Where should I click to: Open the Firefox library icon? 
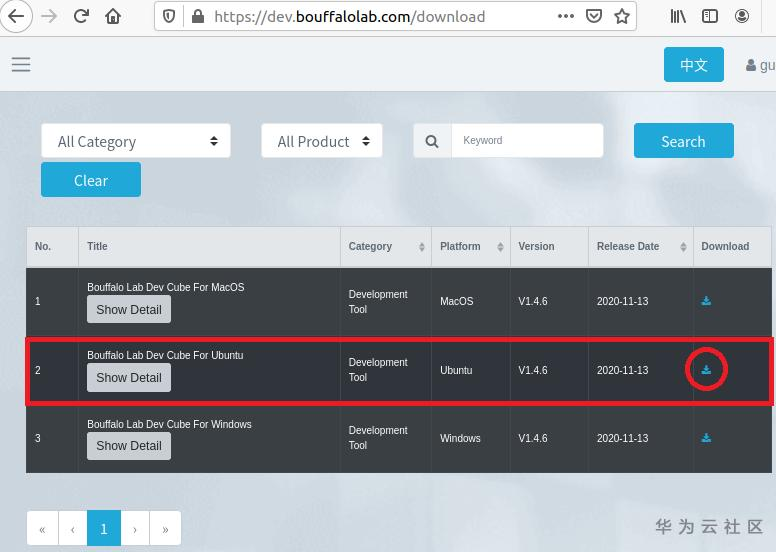pyautogui.click(x=678, y=16)
